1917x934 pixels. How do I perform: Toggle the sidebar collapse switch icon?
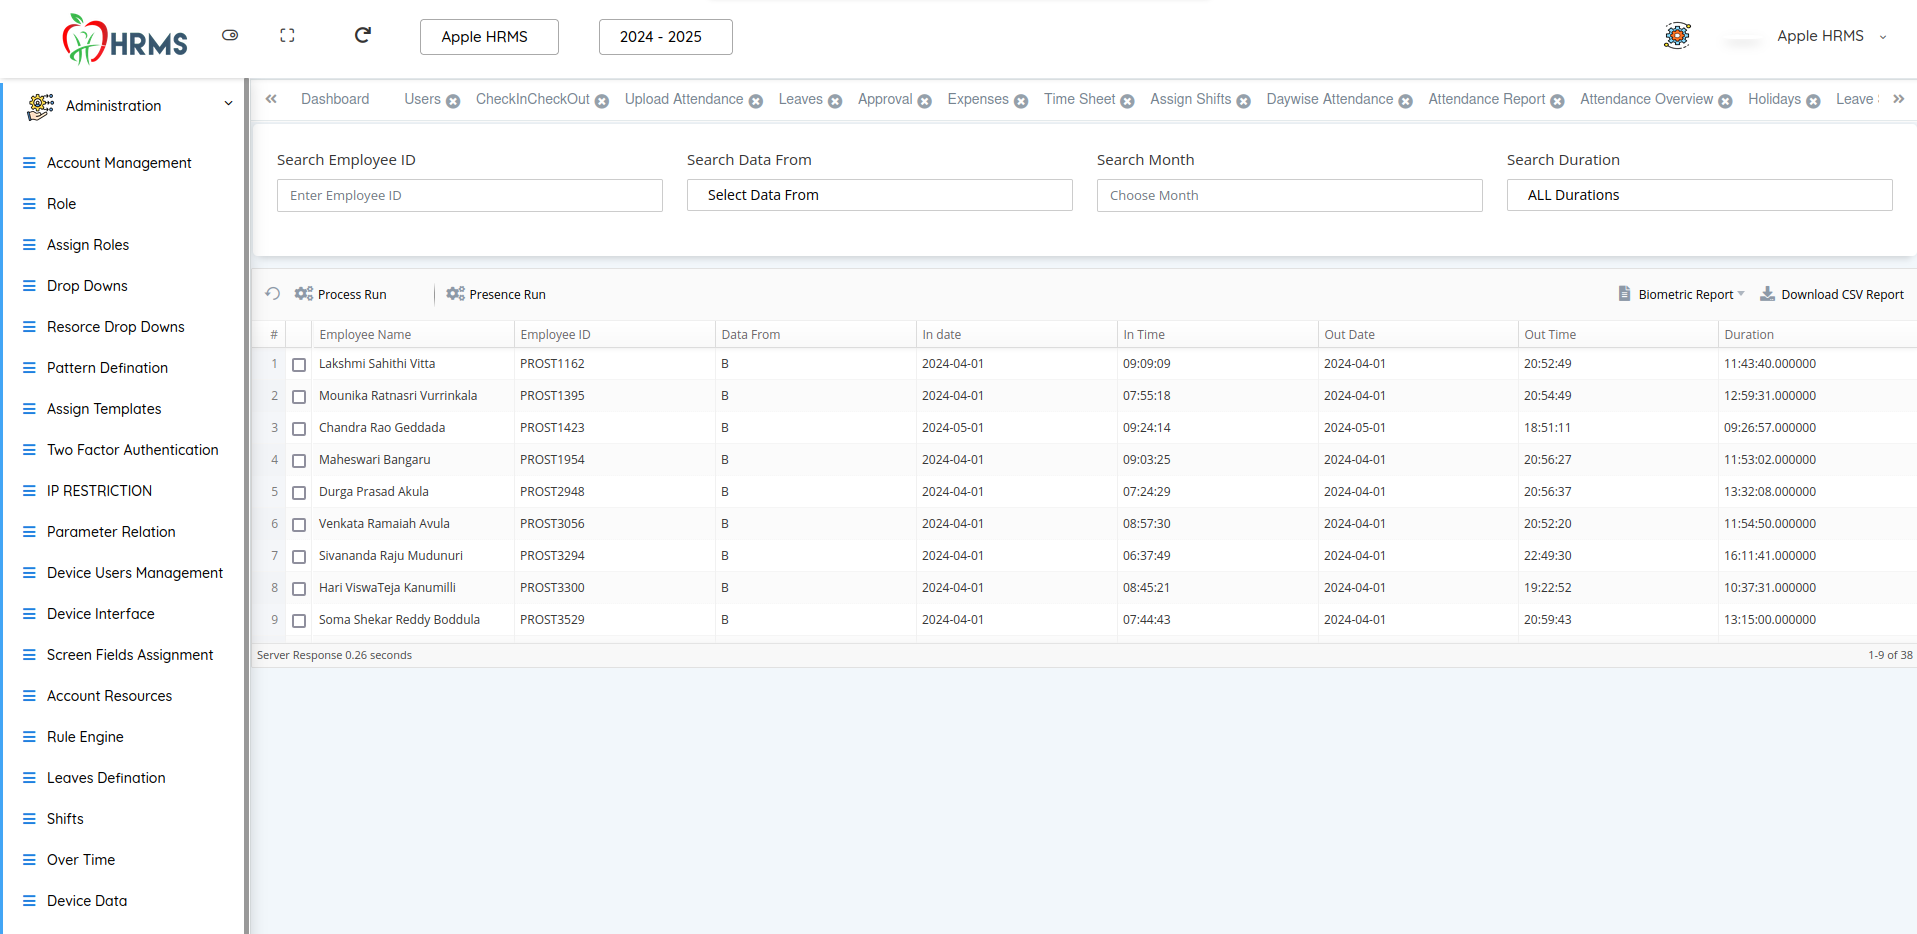230,35
